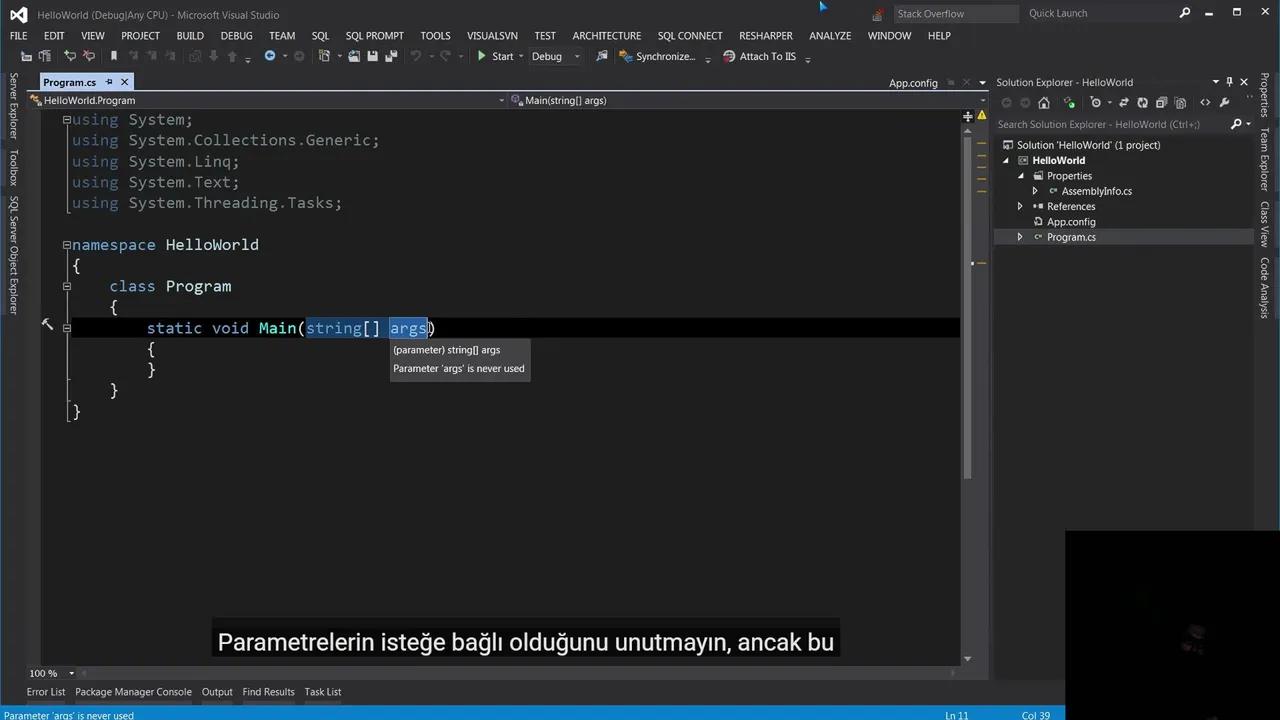The height and width of the screenshot is (720, 1280).
Task: Open the Team Explorer side tab
Action: (x=1265, y=158)
